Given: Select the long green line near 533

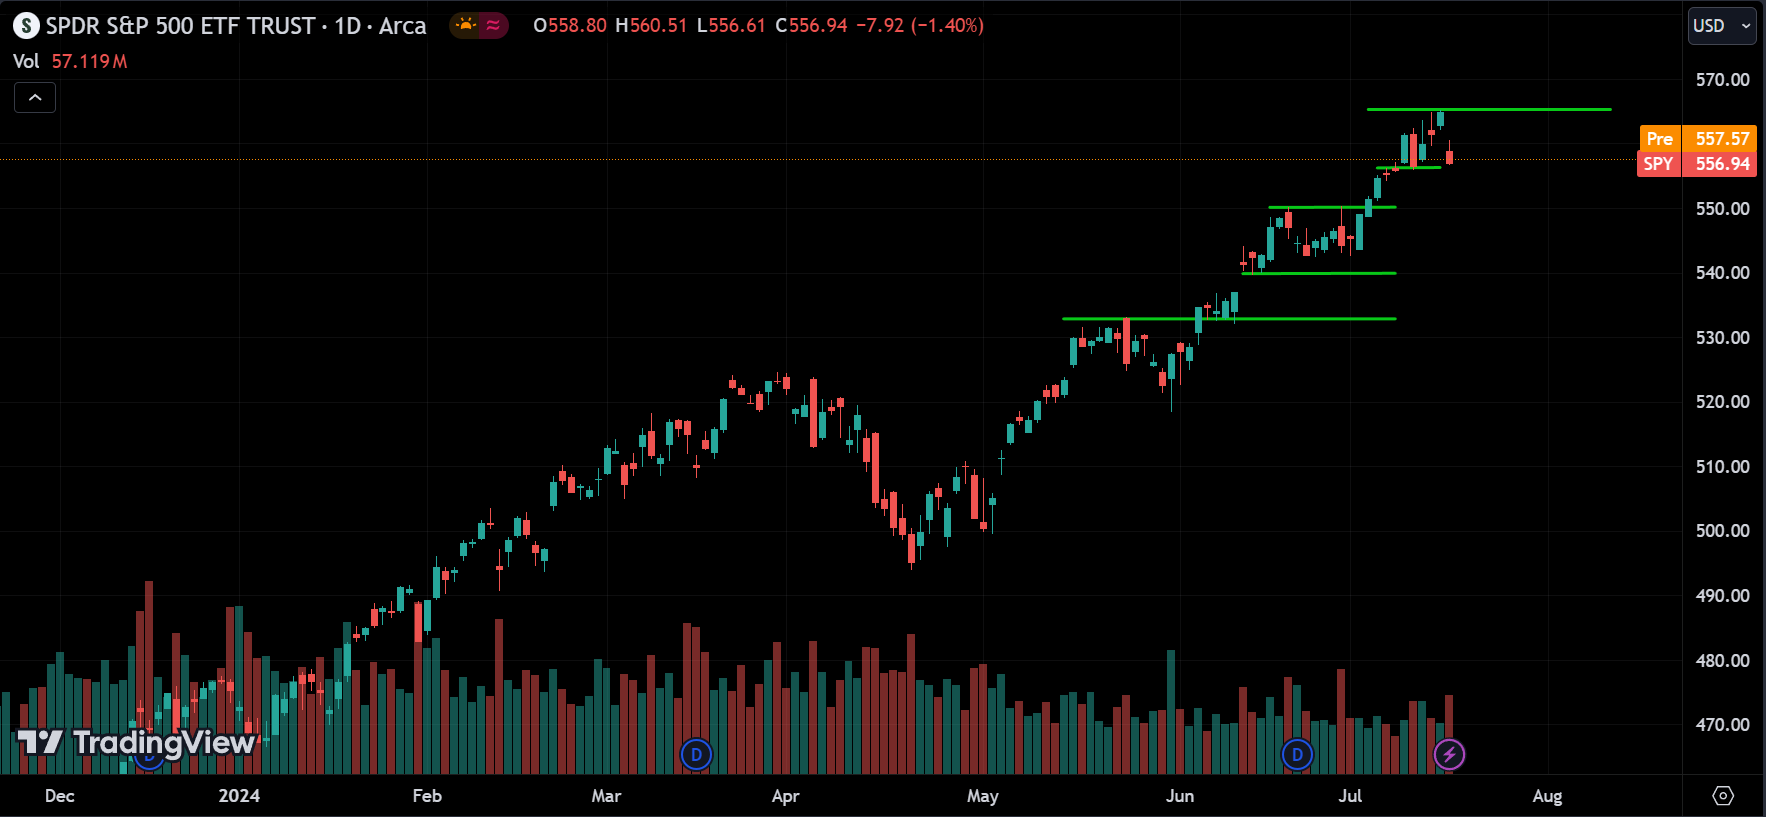Looking at the screenshot, I should click(x=1229, y=319).
